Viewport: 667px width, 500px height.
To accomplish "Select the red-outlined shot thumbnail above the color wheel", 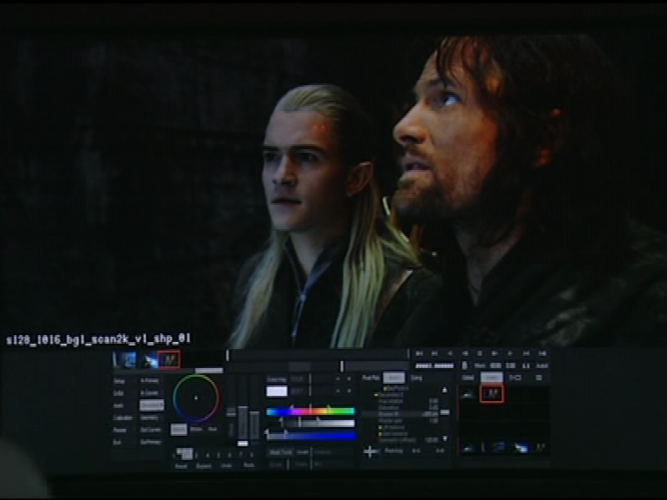I will coord(169,359).
